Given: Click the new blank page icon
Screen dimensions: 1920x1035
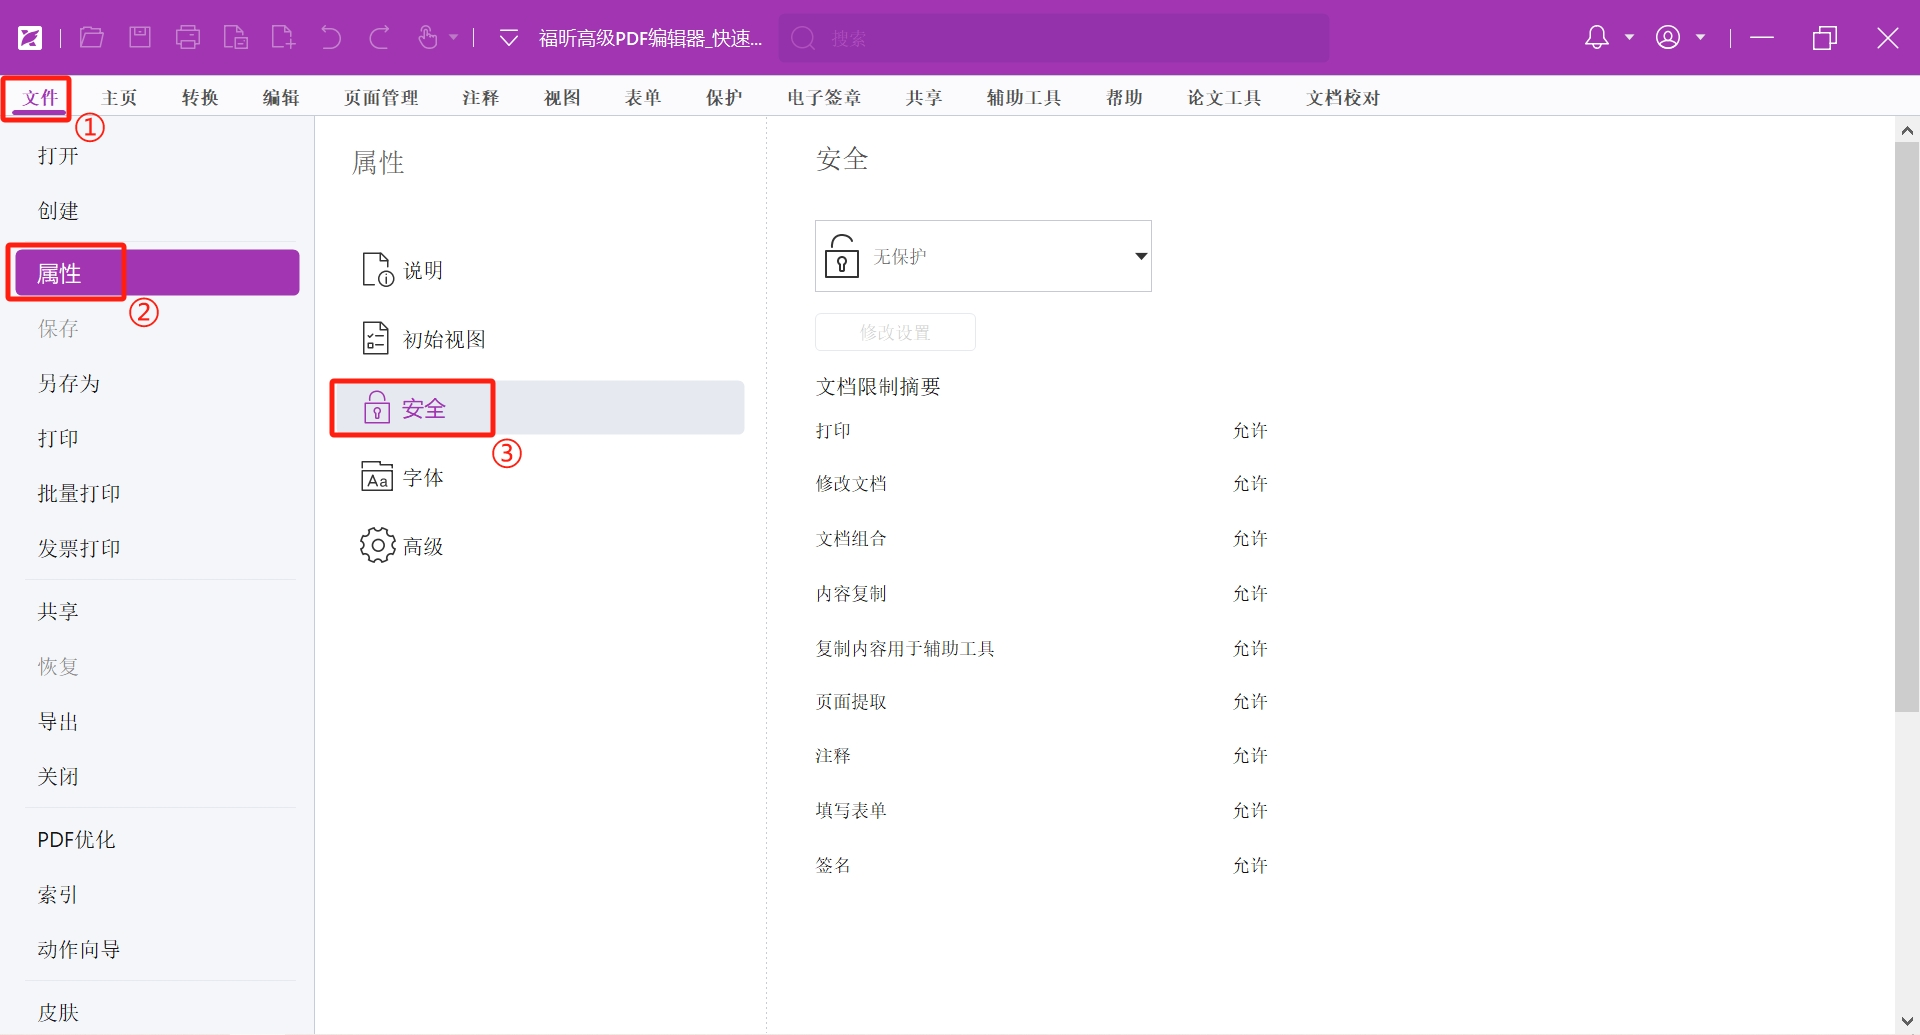Looking at the screenshot, I should pos(283,38).
